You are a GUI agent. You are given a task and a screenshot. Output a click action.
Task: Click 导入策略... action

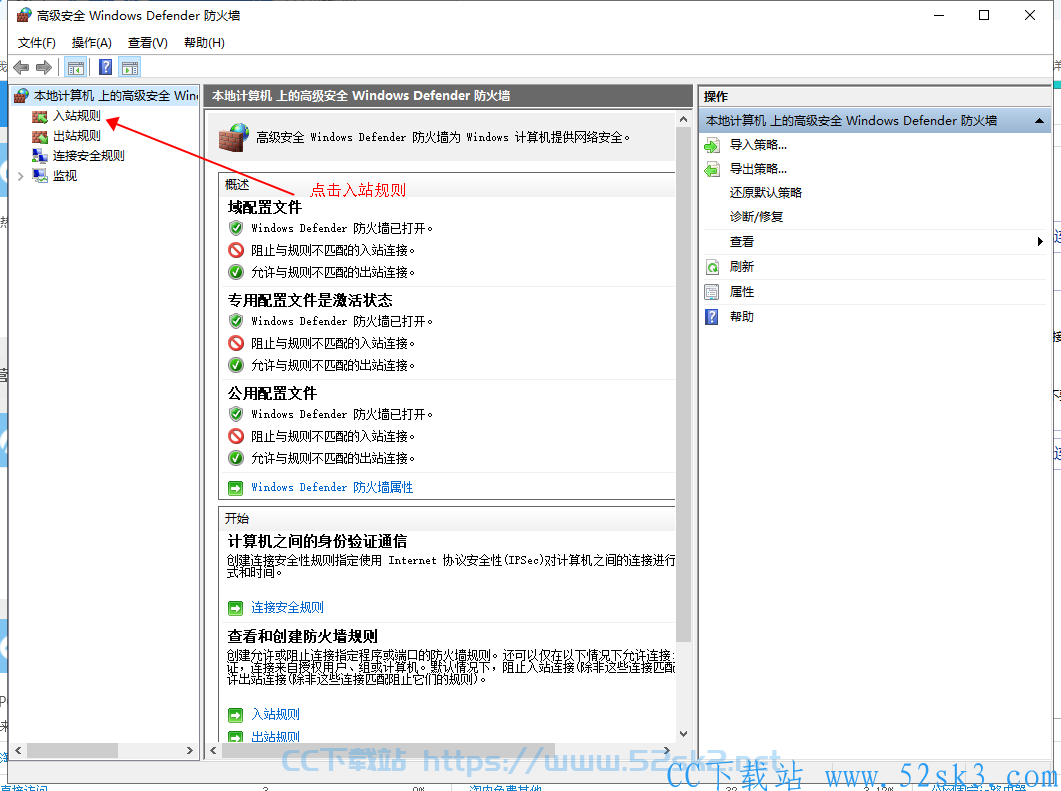(759, 145)
